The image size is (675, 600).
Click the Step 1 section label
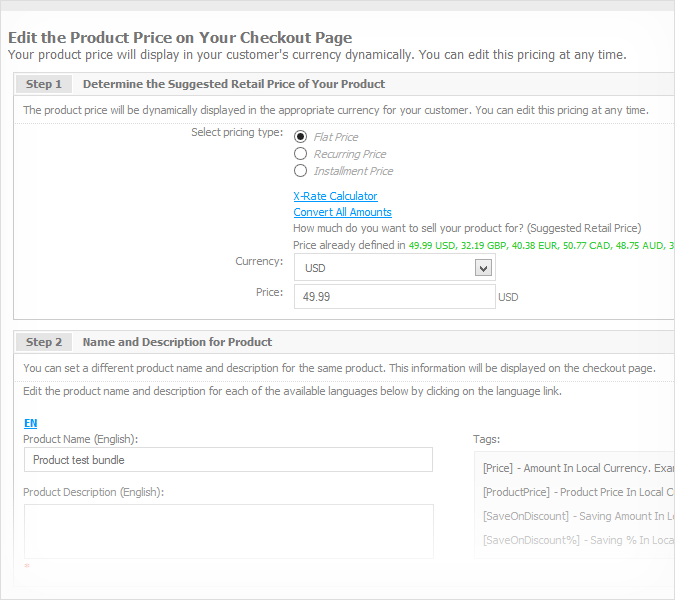point(44,84)
